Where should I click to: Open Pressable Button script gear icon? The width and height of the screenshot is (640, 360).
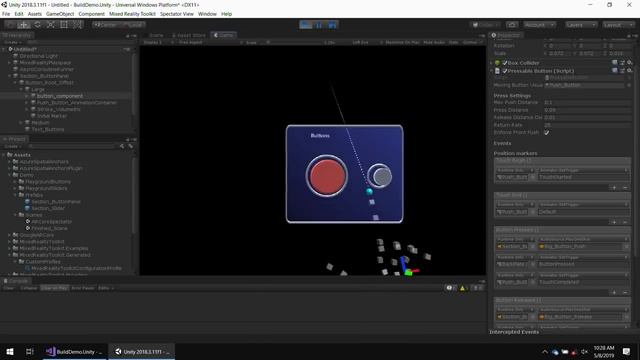pyautogui.click(x=630, y=70)
